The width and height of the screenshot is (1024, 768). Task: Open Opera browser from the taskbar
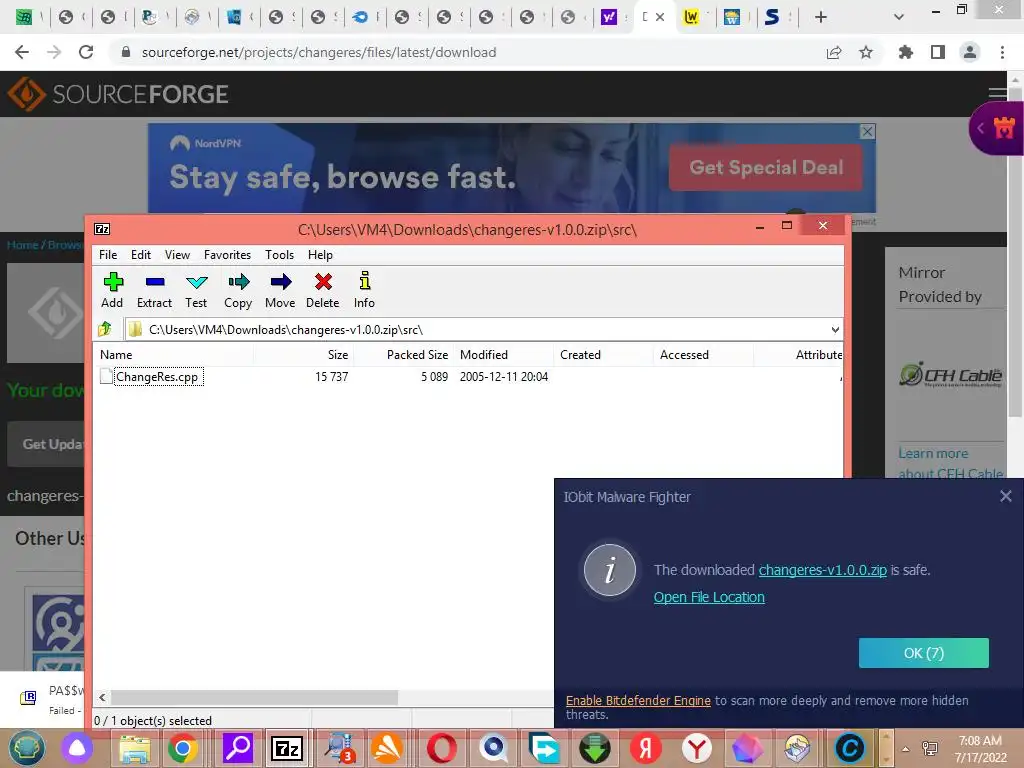(441, 748)
